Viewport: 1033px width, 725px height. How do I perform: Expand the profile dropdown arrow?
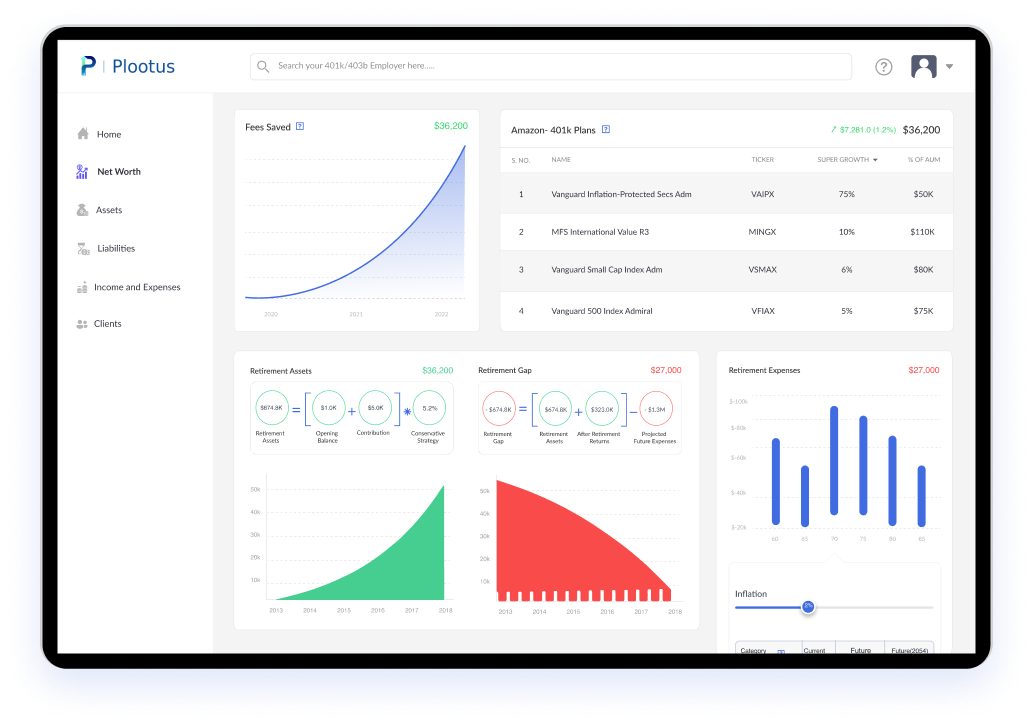[949, 67]
